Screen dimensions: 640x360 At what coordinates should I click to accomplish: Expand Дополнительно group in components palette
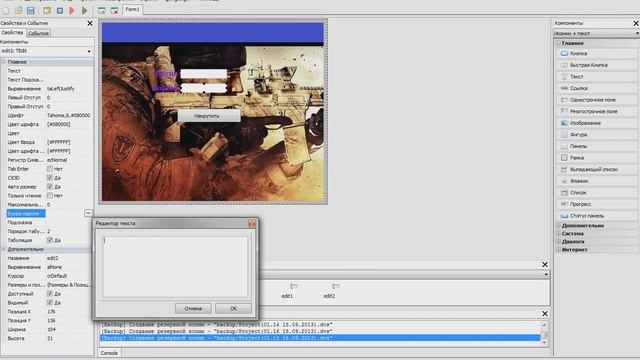point(558,225)
